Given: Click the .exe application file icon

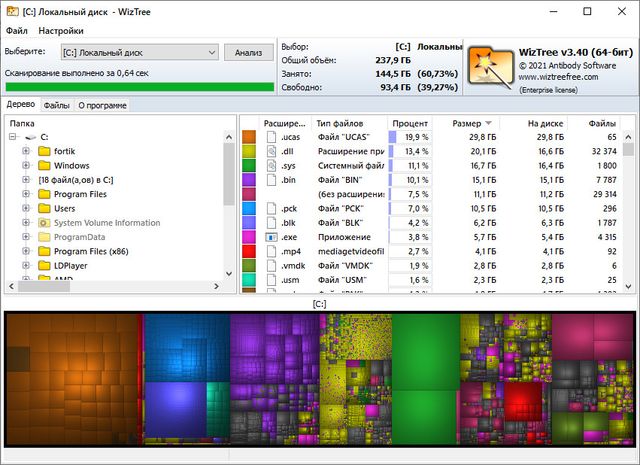Looking at the screenshot, I should [271, 237].
